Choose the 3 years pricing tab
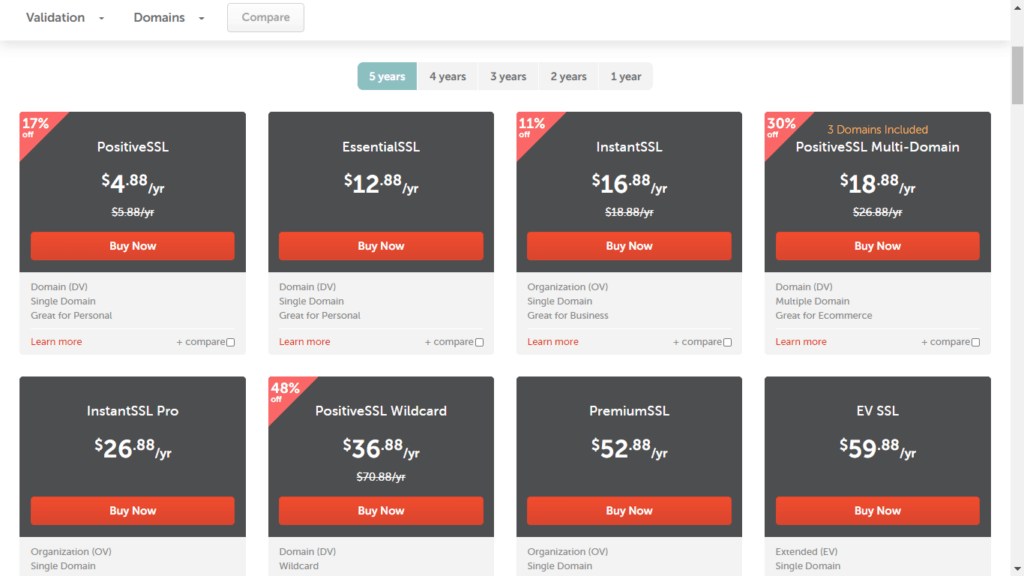1024x576 pixels. 508,77
